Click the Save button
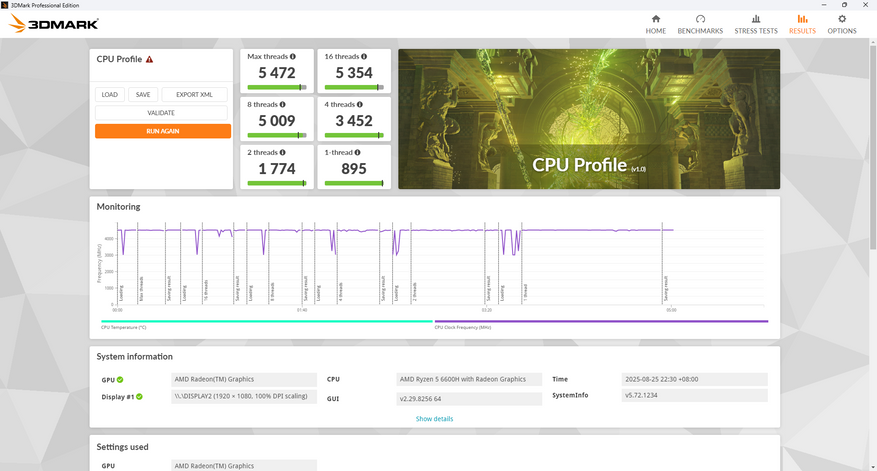 [143, 95]
